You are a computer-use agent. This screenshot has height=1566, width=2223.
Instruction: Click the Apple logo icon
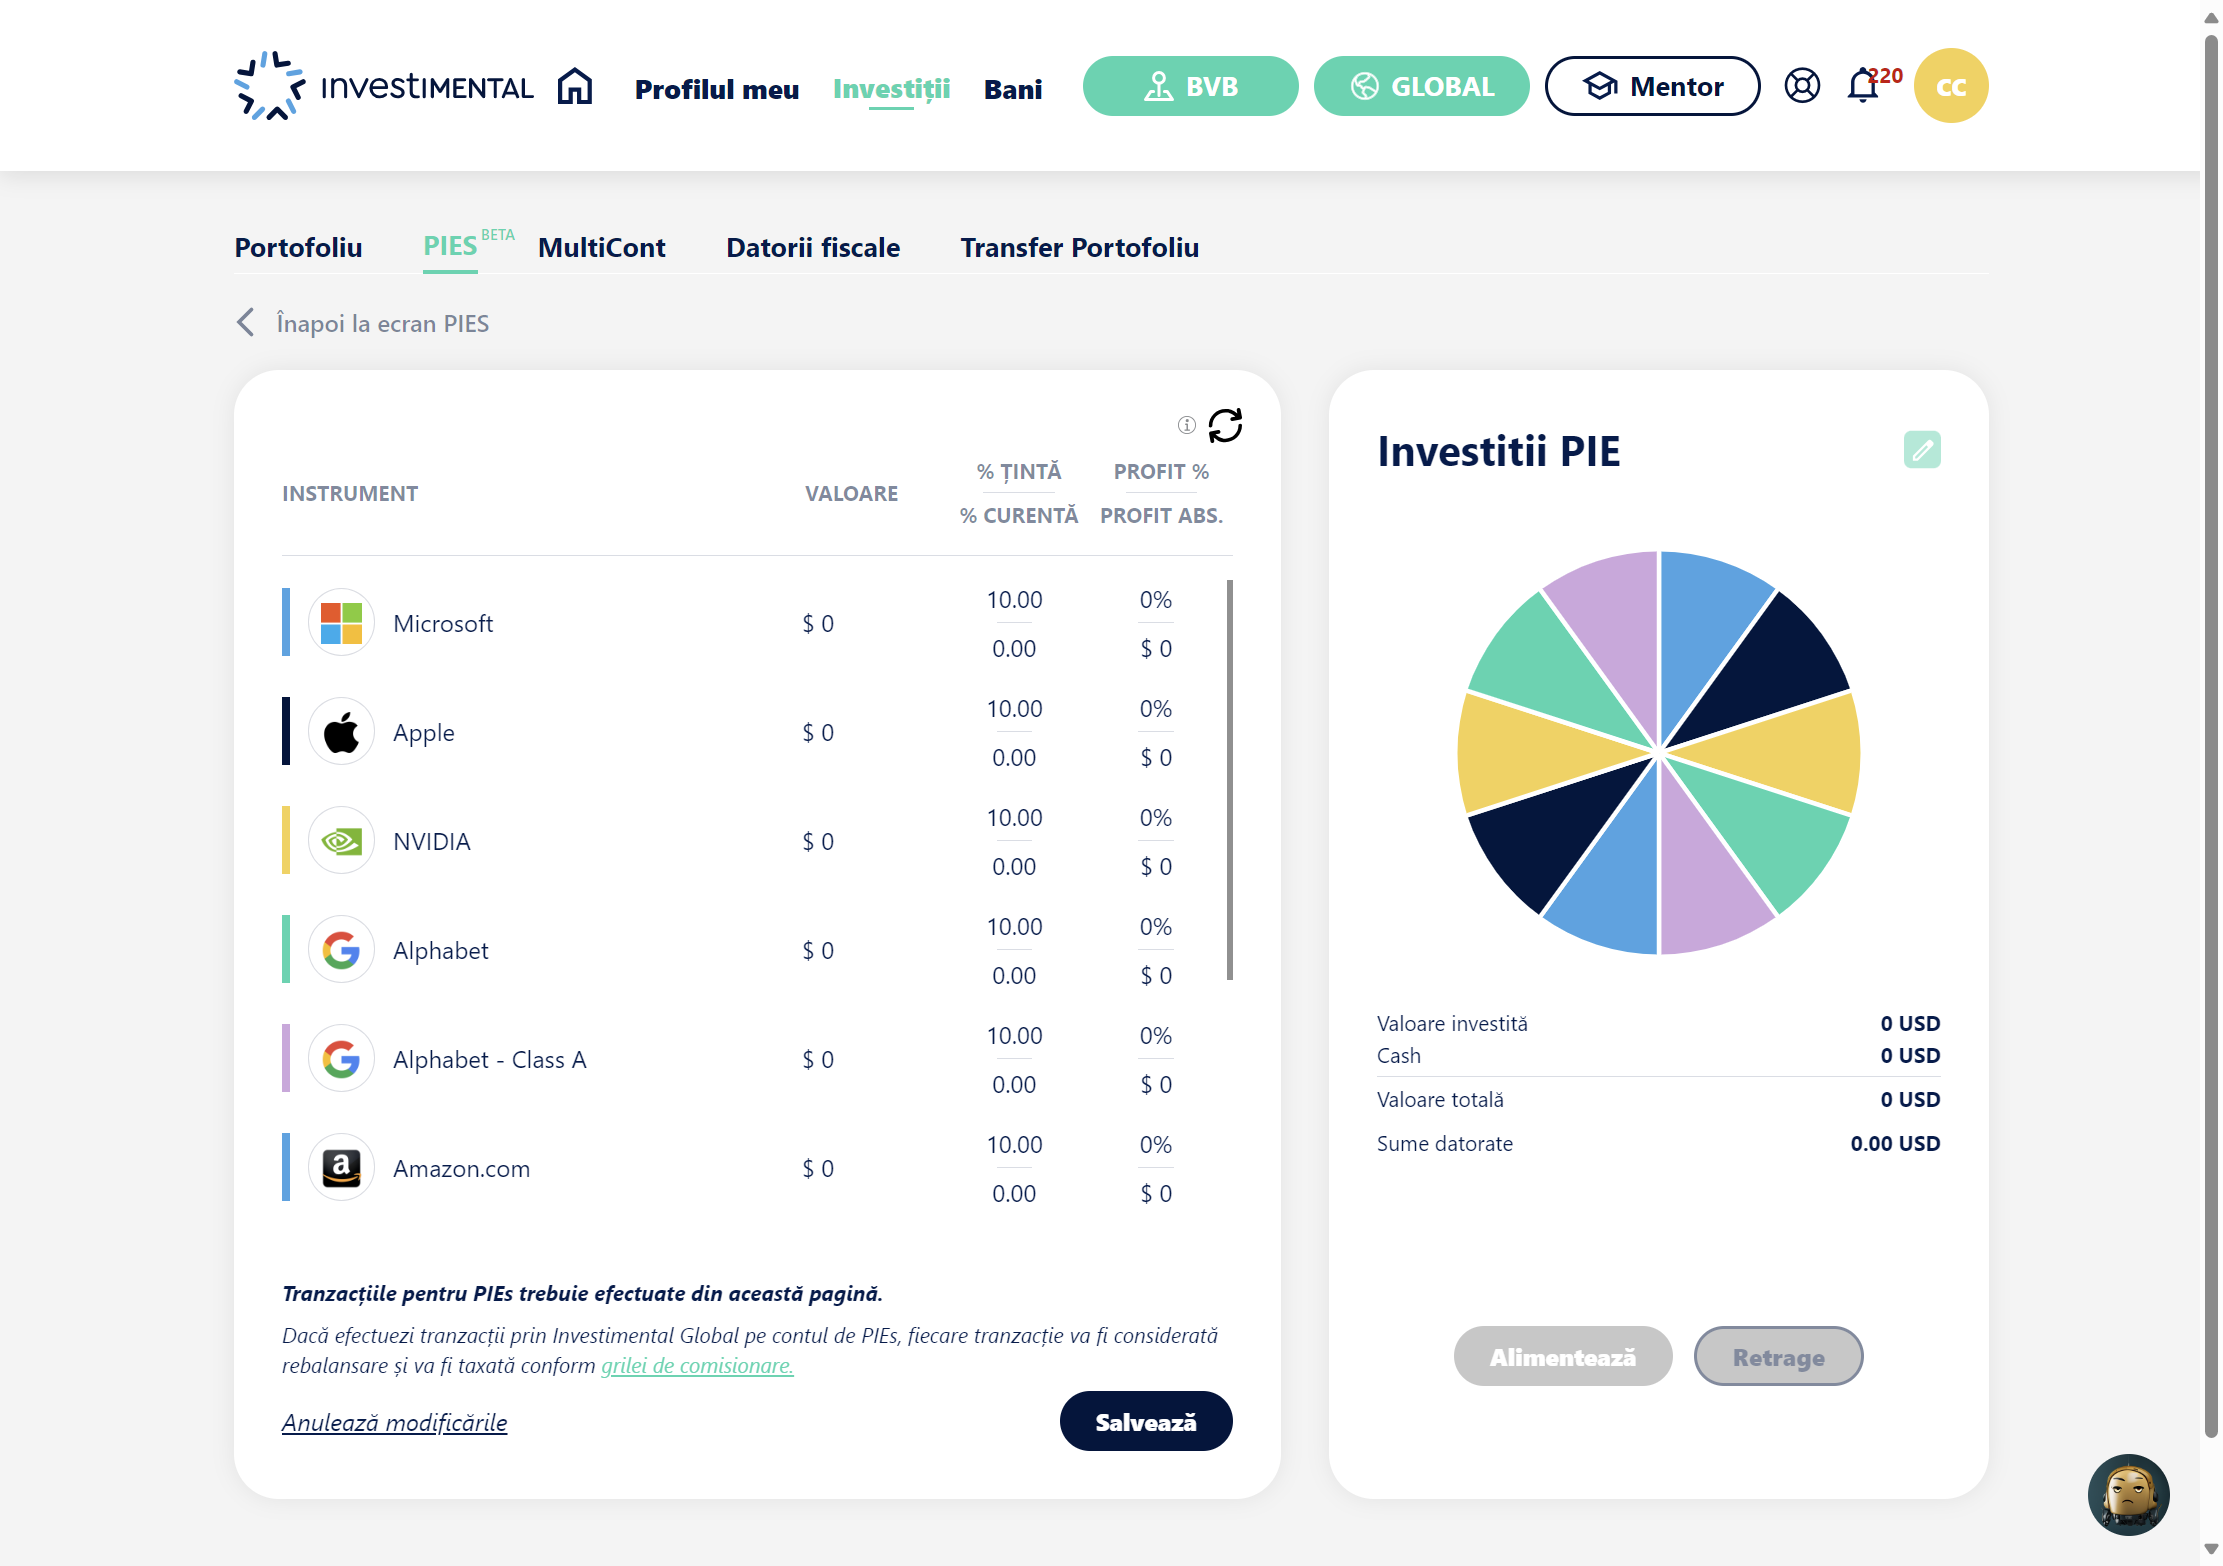pyautogui.click(x=341, y=732)
